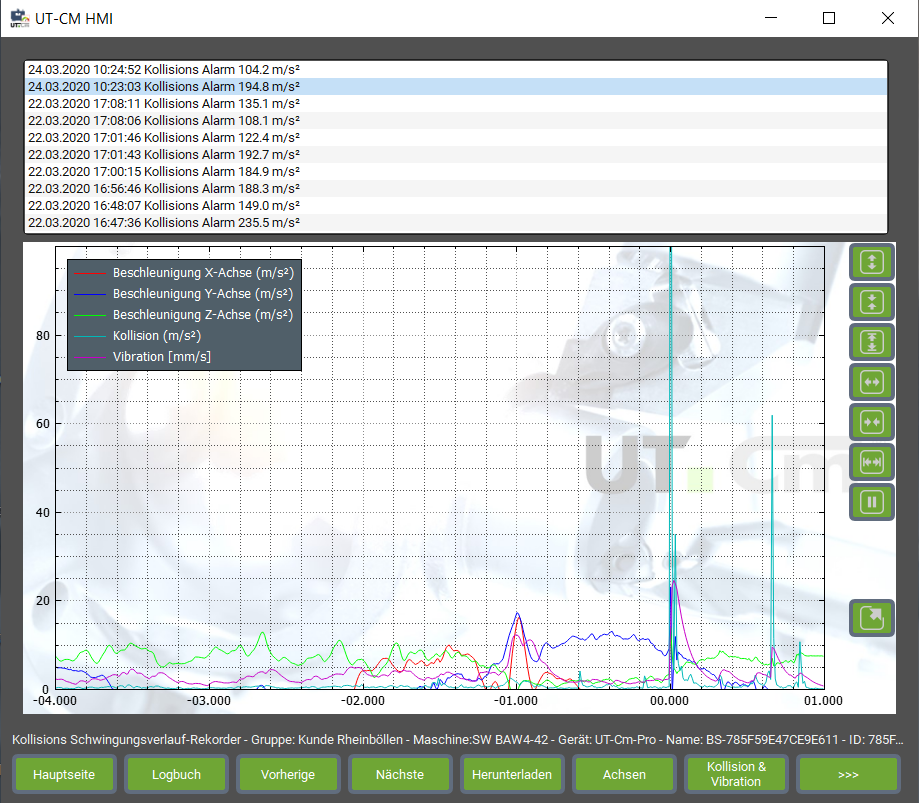Click the fit horizontal axis icon

click(871, 462)
